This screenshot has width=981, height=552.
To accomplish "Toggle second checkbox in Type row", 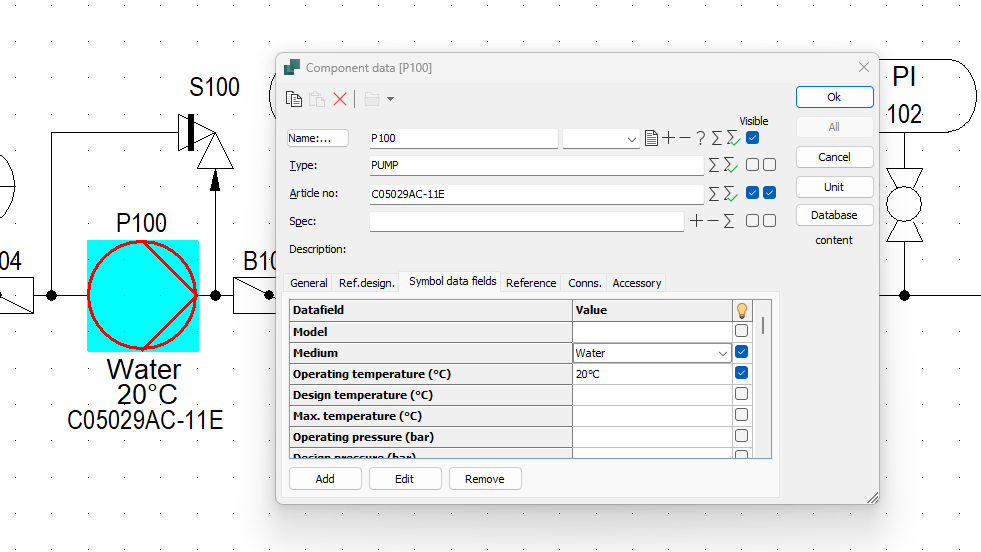I will pyautogui.click(x=770, y=165).
